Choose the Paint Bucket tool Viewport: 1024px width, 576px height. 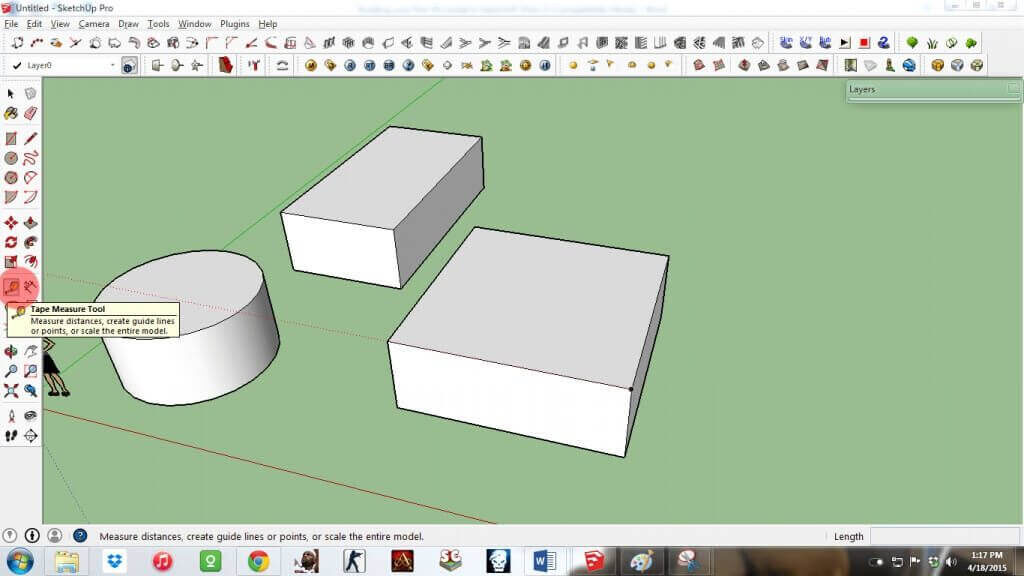tap(11, 114)
